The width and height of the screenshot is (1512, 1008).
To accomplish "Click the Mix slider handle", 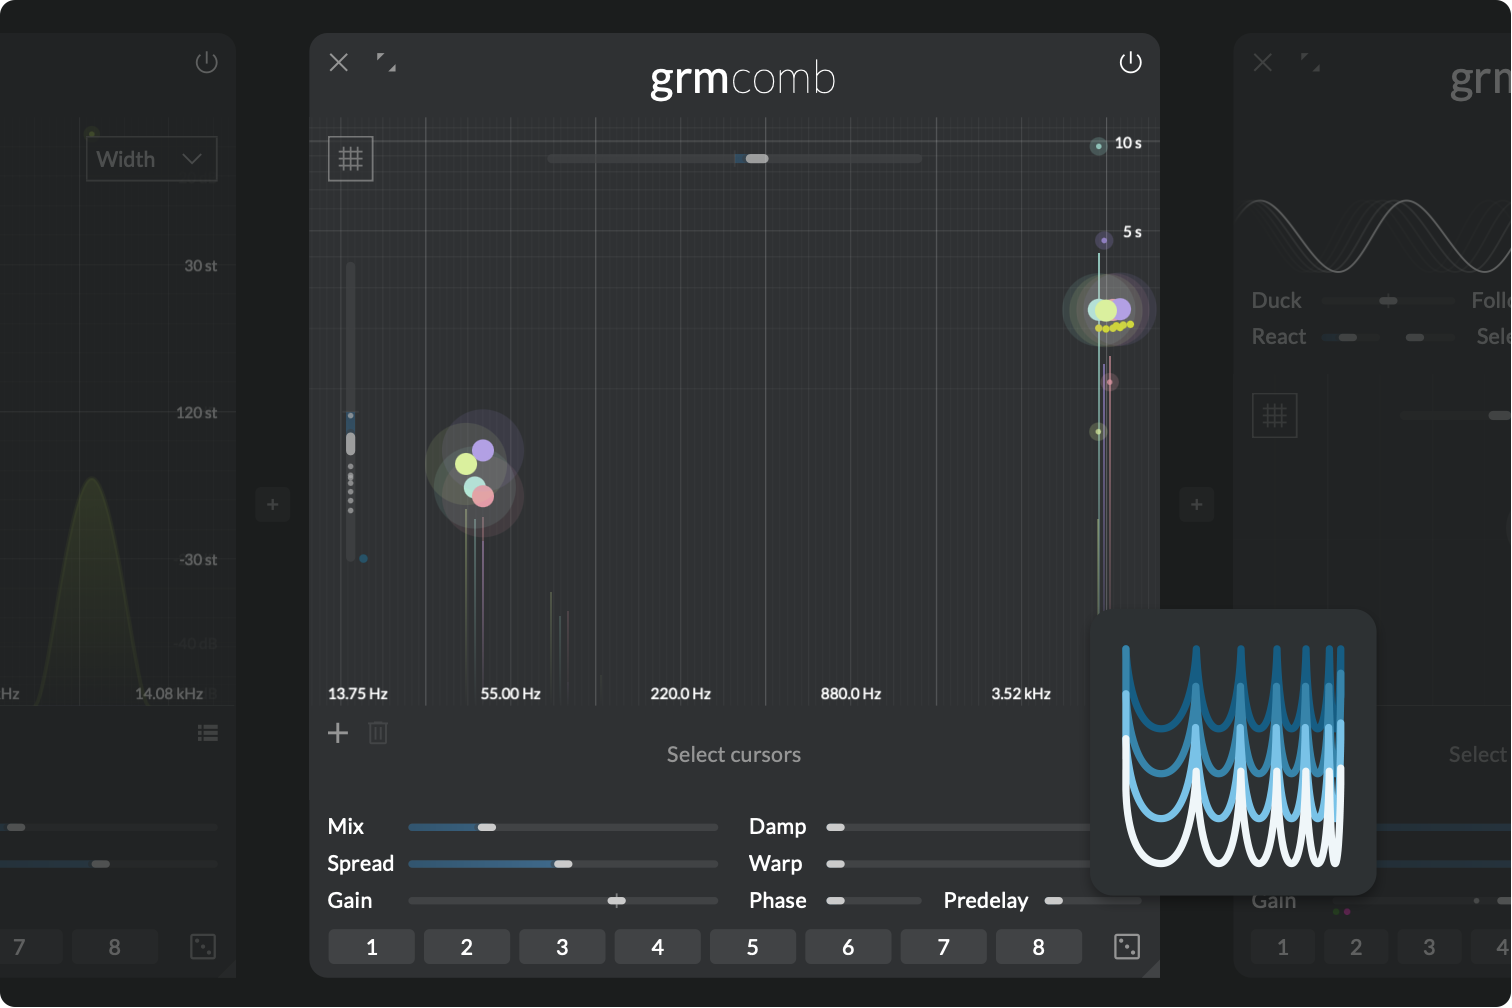I will [487, 827].
